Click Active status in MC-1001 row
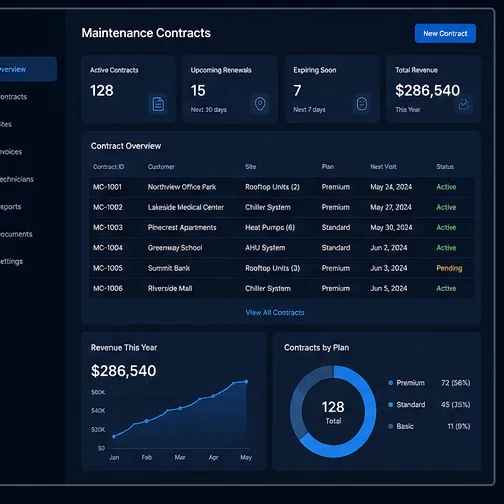 pos(446,187)
